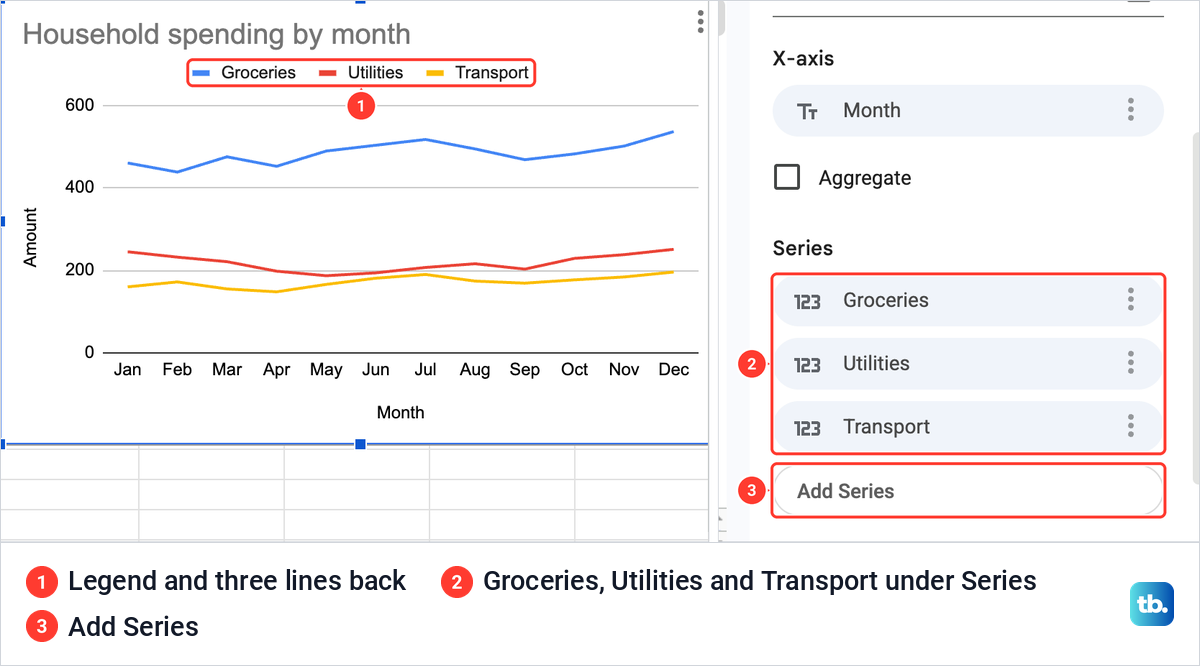
Task: Click the Groceries legend entry
Action: 244,73
